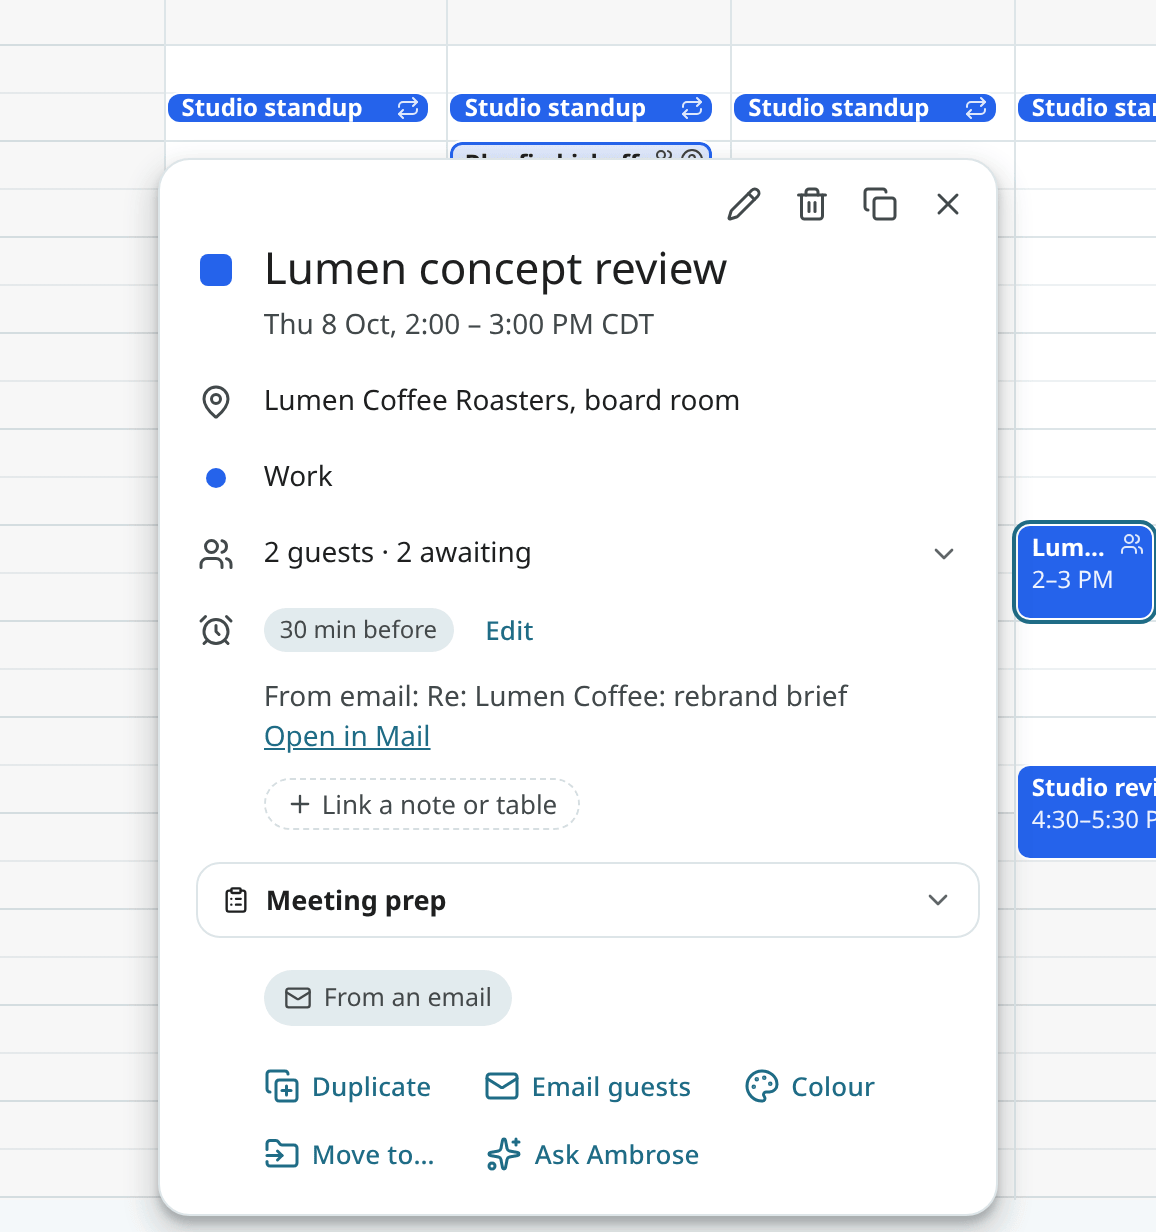Open in Mail link
This screenshot has height=1232, width=1156.
tap(347, 736)
